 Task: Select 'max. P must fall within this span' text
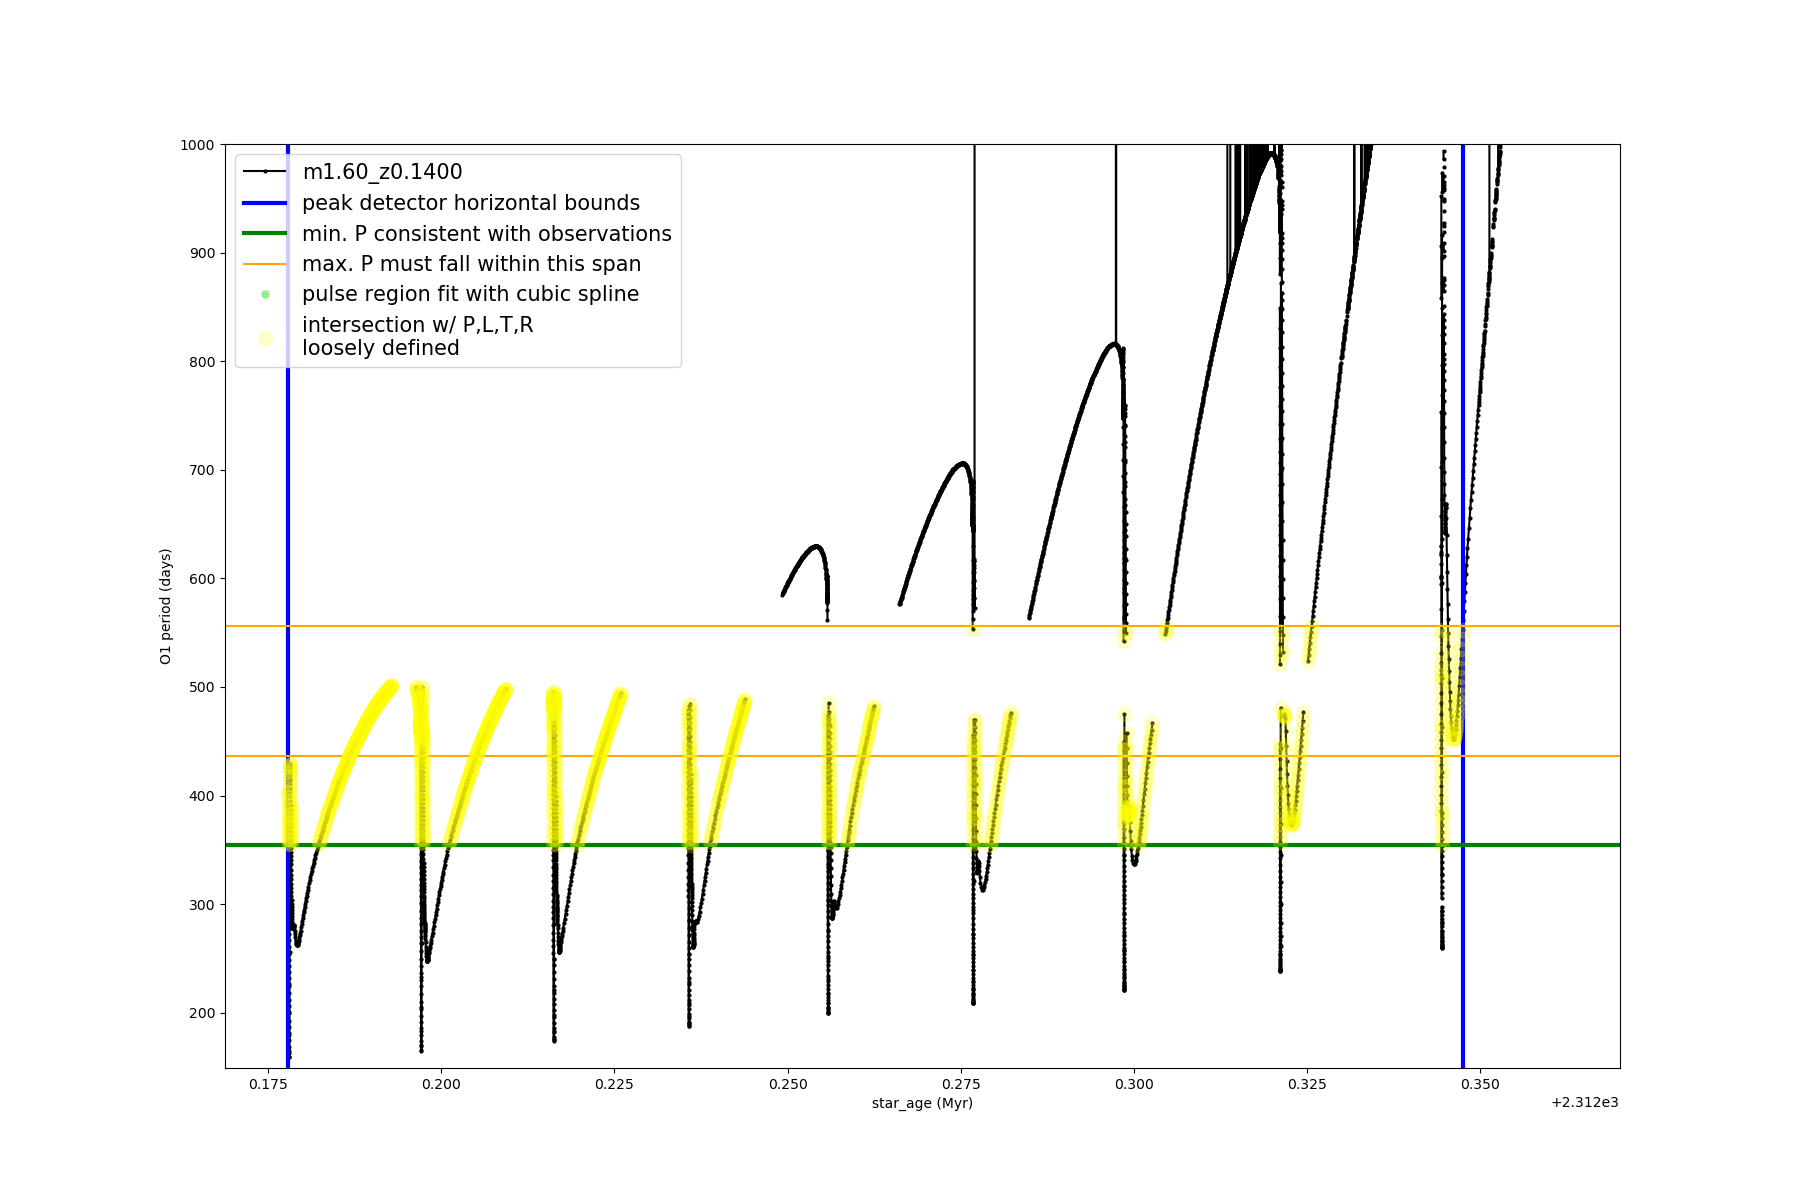471,264
